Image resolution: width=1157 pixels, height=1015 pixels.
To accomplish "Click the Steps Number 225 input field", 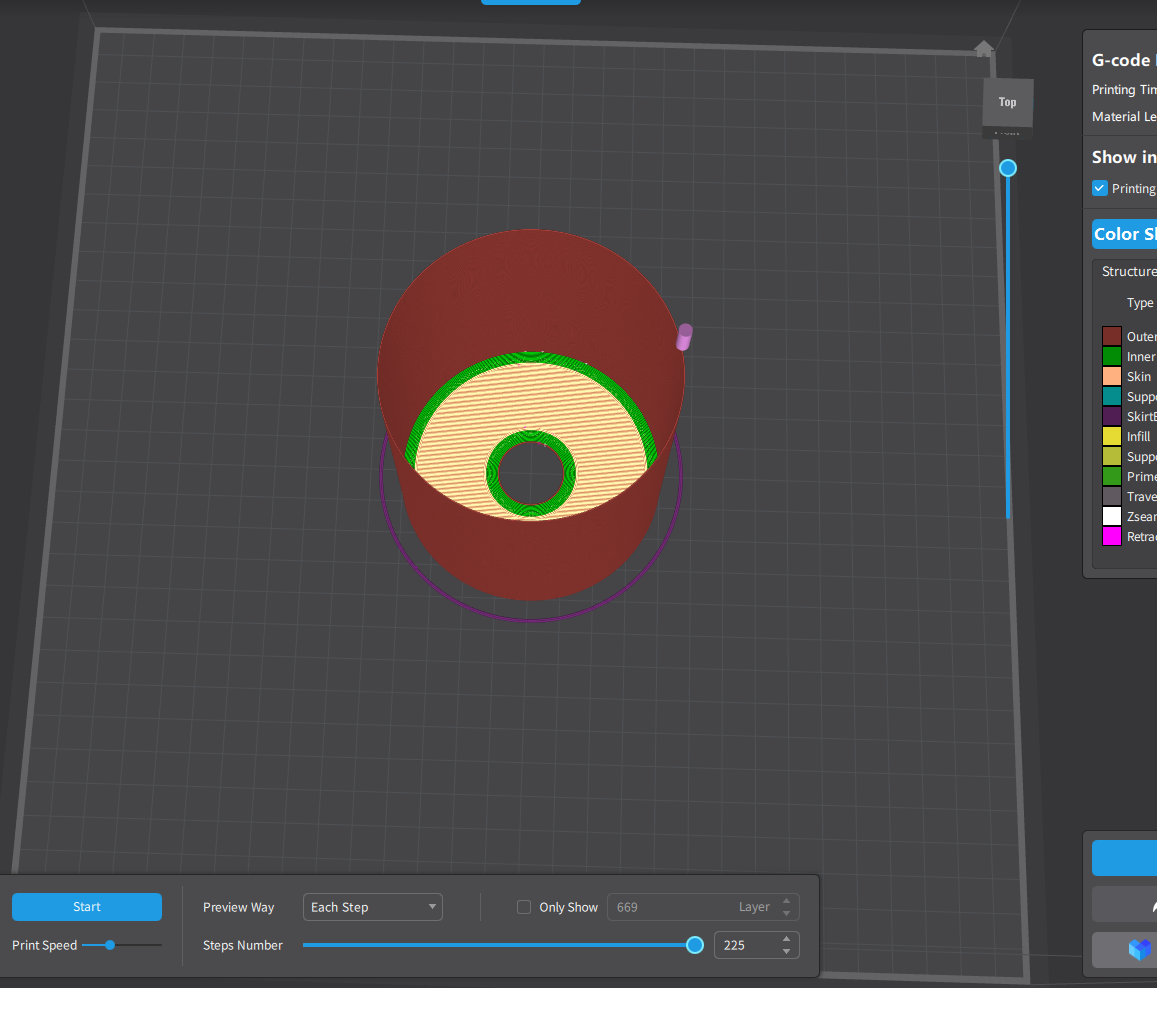I will click(747, 945).
